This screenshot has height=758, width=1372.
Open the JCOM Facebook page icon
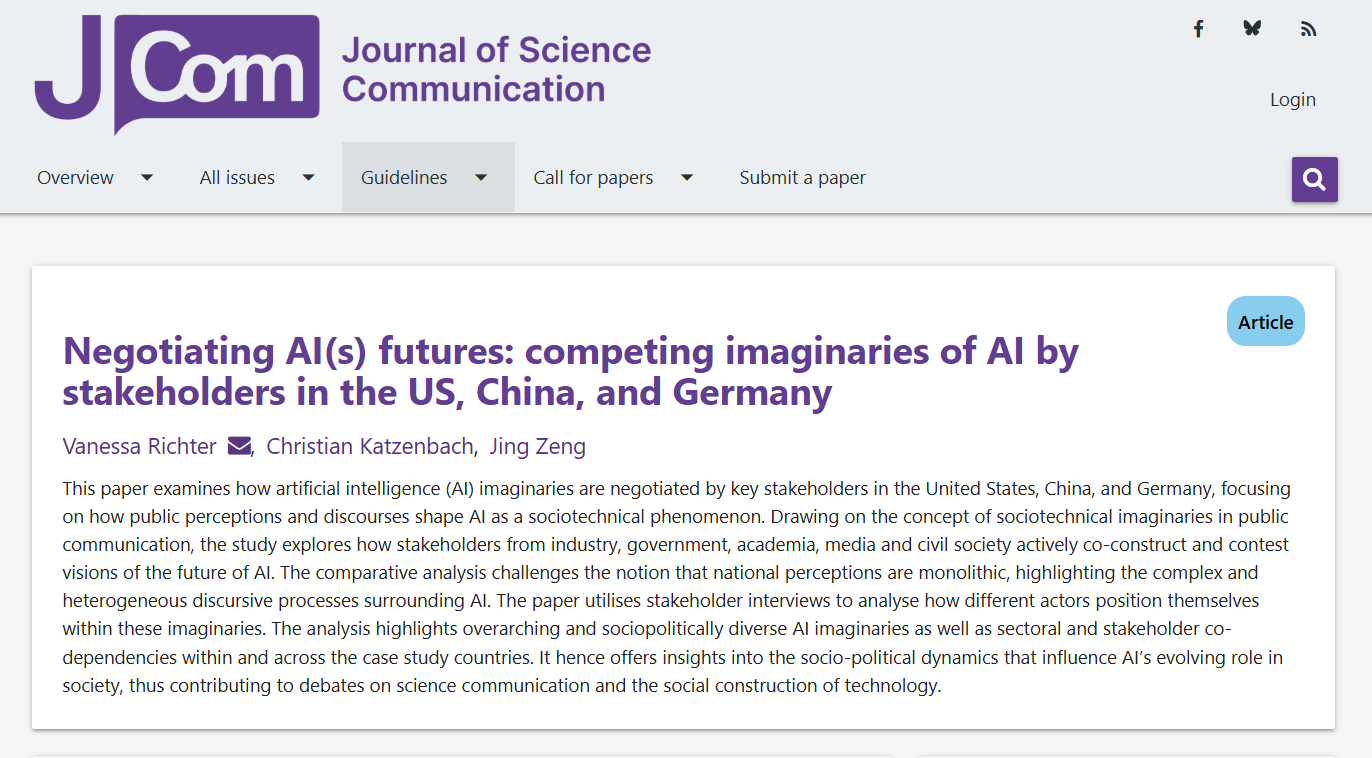click(1198, 29)
